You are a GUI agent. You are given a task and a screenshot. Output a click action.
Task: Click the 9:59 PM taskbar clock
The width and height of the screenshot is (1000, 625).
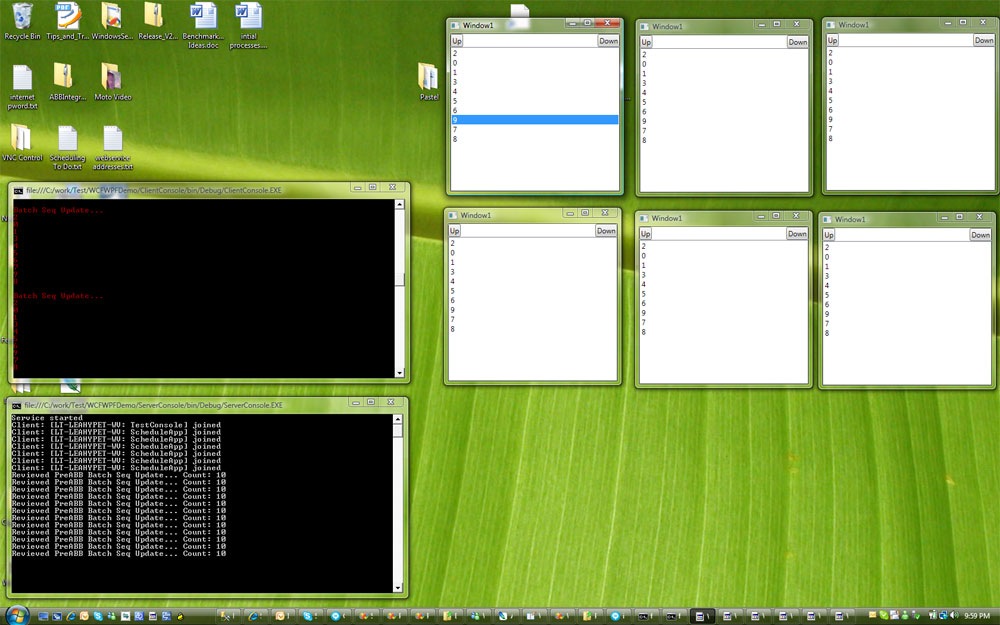pyautogui.click(x=977, y=615)
